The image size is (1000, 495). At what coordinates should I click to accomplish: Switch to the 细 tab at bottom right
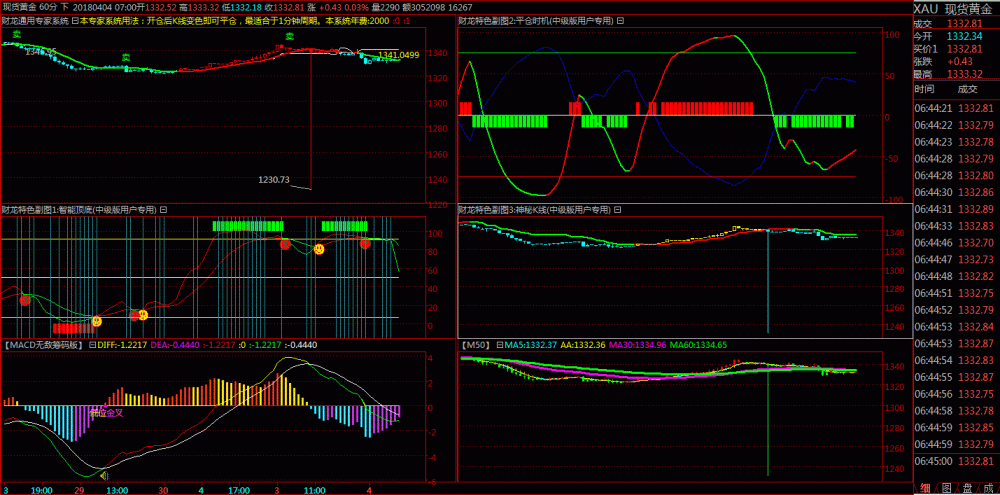(925, 489)
